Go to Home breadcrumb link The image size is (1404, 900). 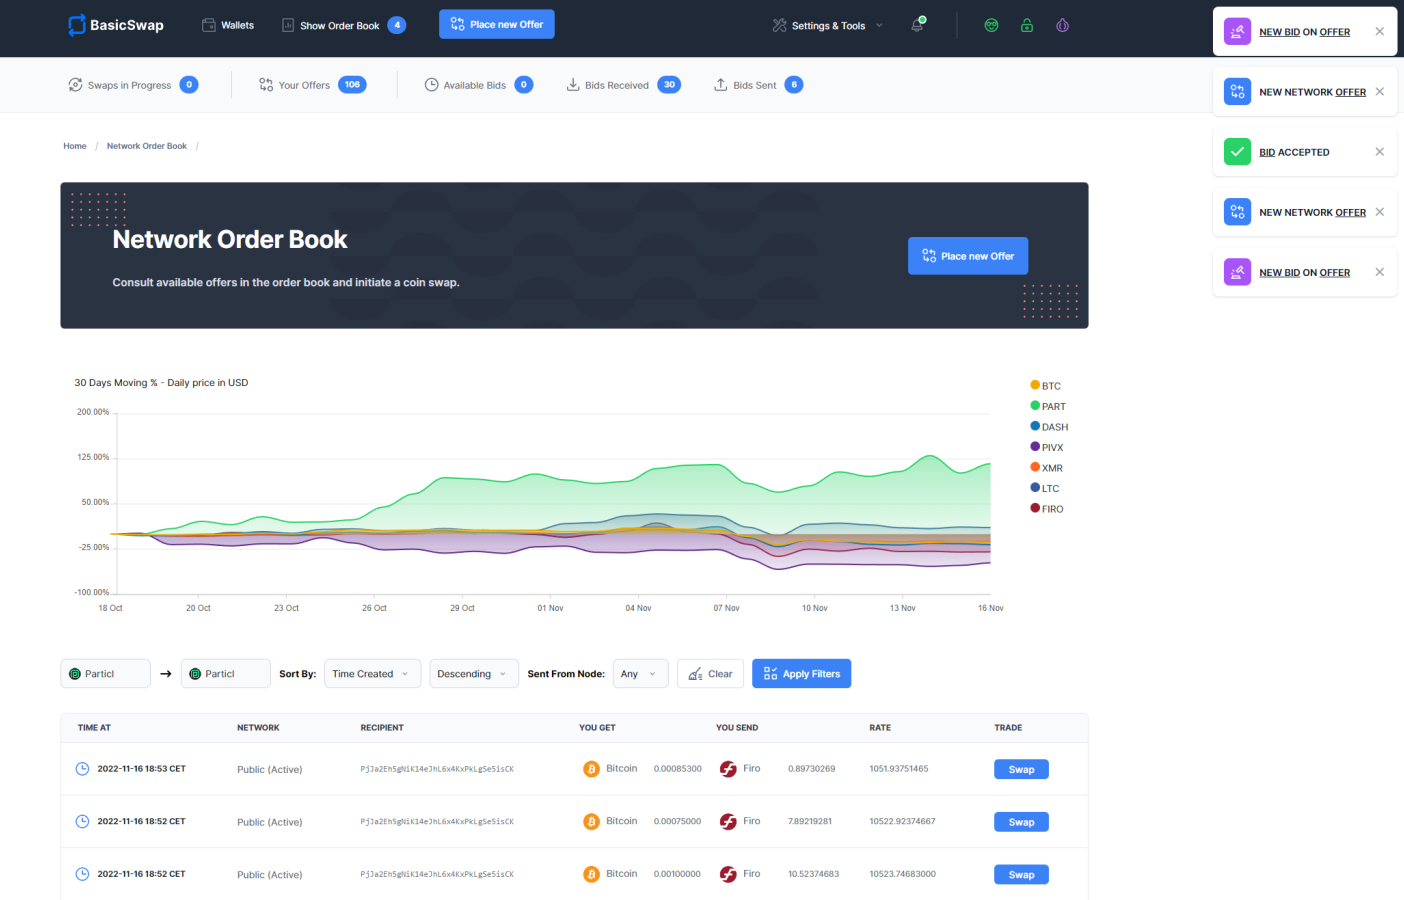[75, 146]
